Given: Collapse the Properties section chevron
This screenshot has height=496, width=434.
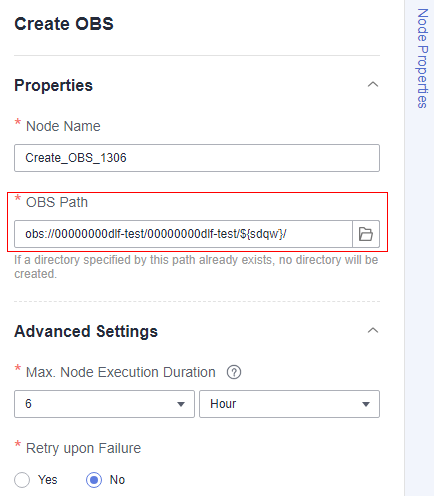Looking at the screenshot, I should [x=373, y=84].
